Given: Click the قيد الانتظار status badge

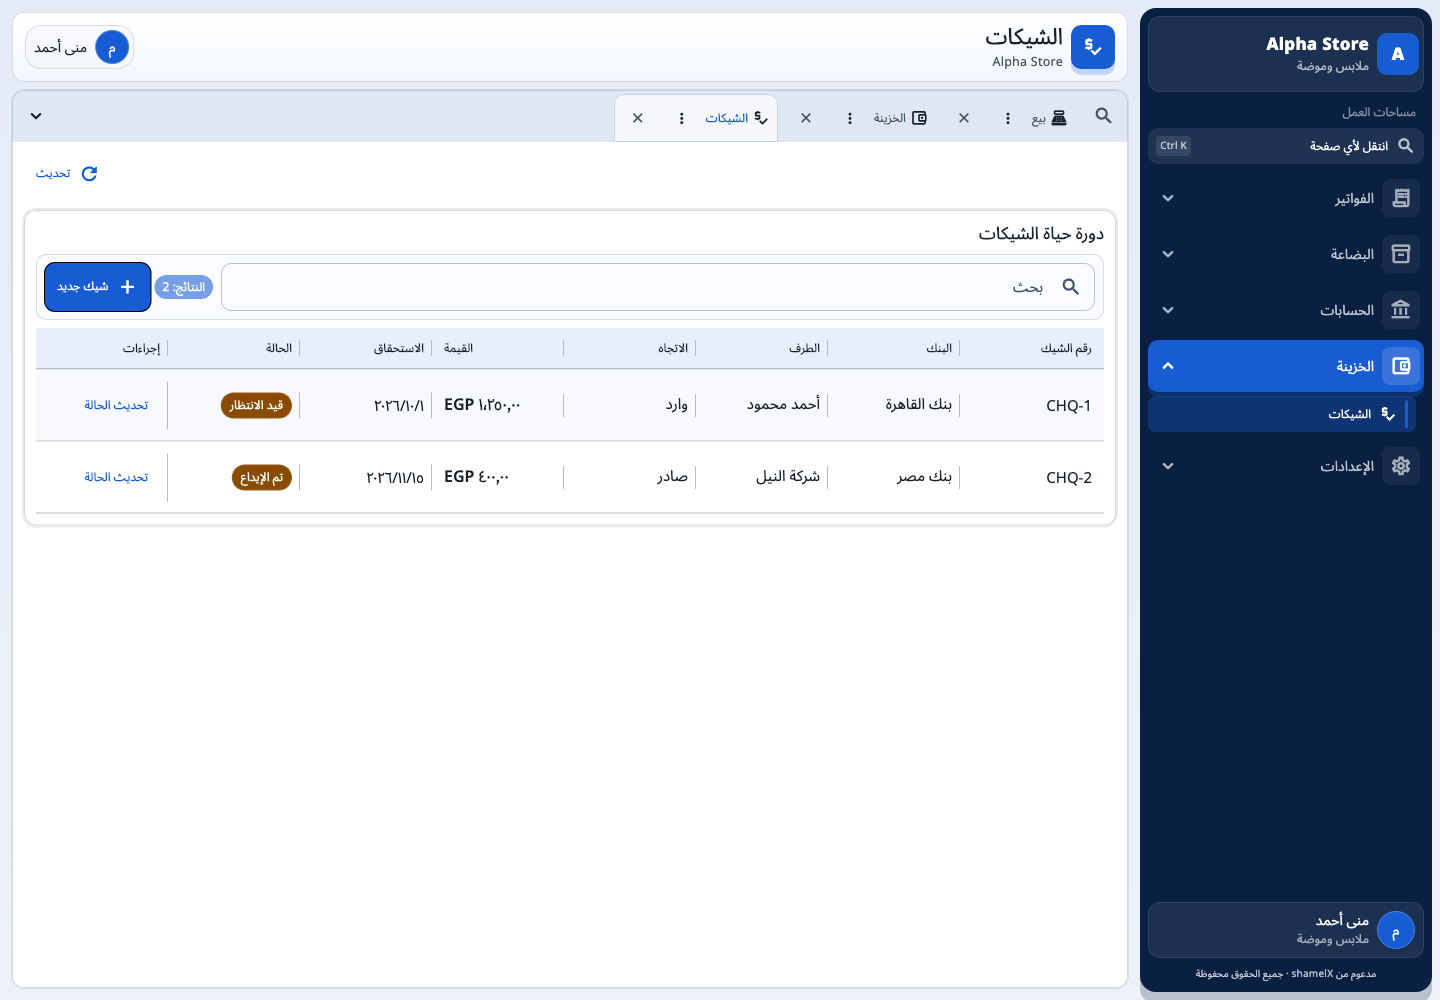Looking at the screenshot, I should 256,405.
